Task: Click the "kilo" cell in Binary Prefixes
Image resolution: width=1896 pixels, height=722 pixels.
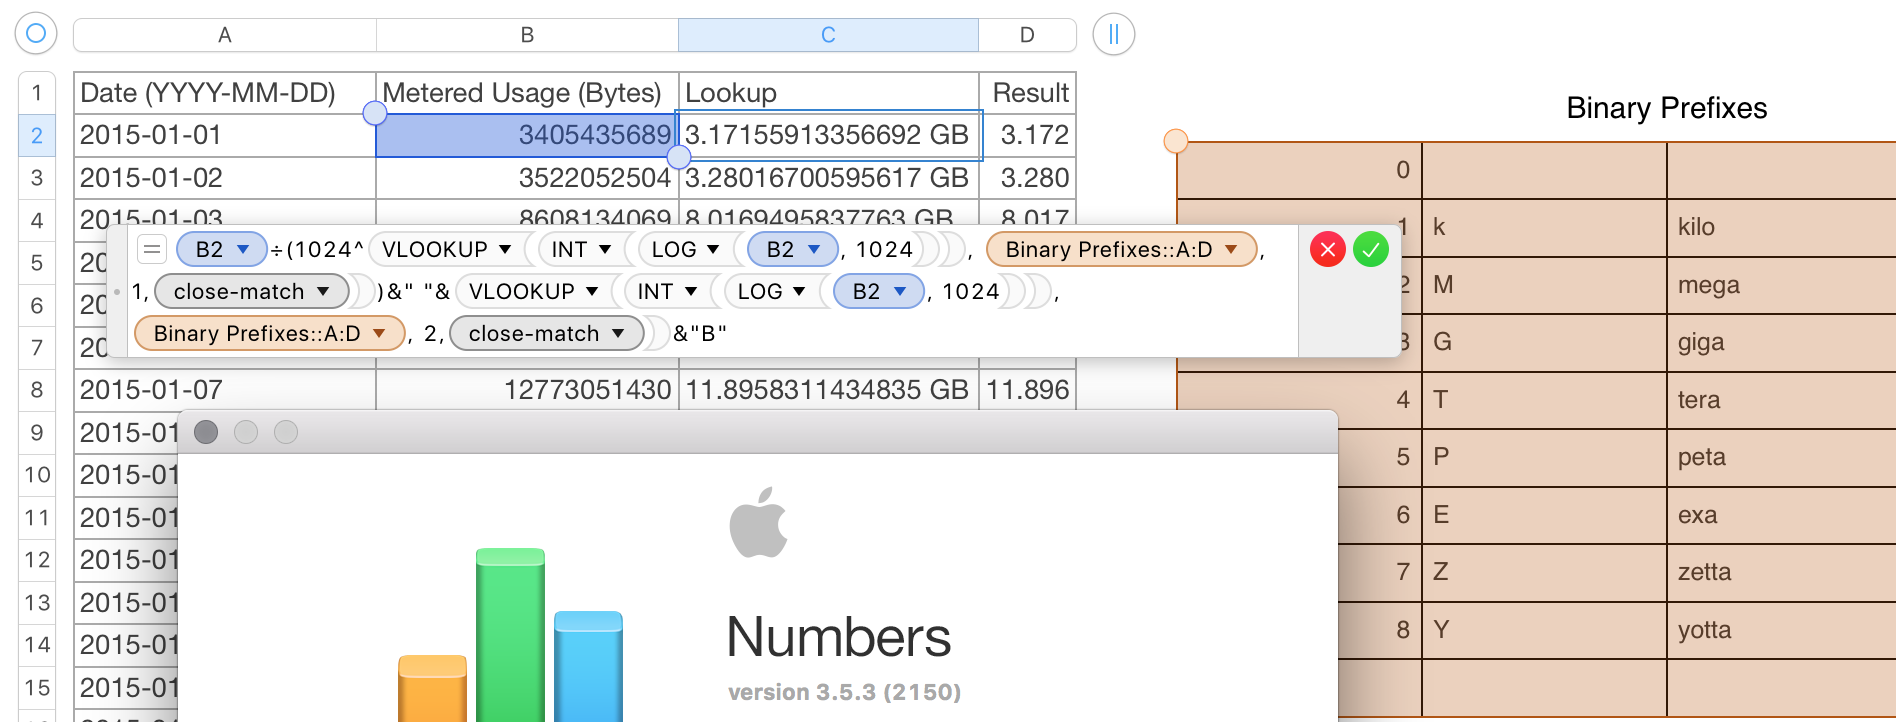Action: coord(1781,227)
